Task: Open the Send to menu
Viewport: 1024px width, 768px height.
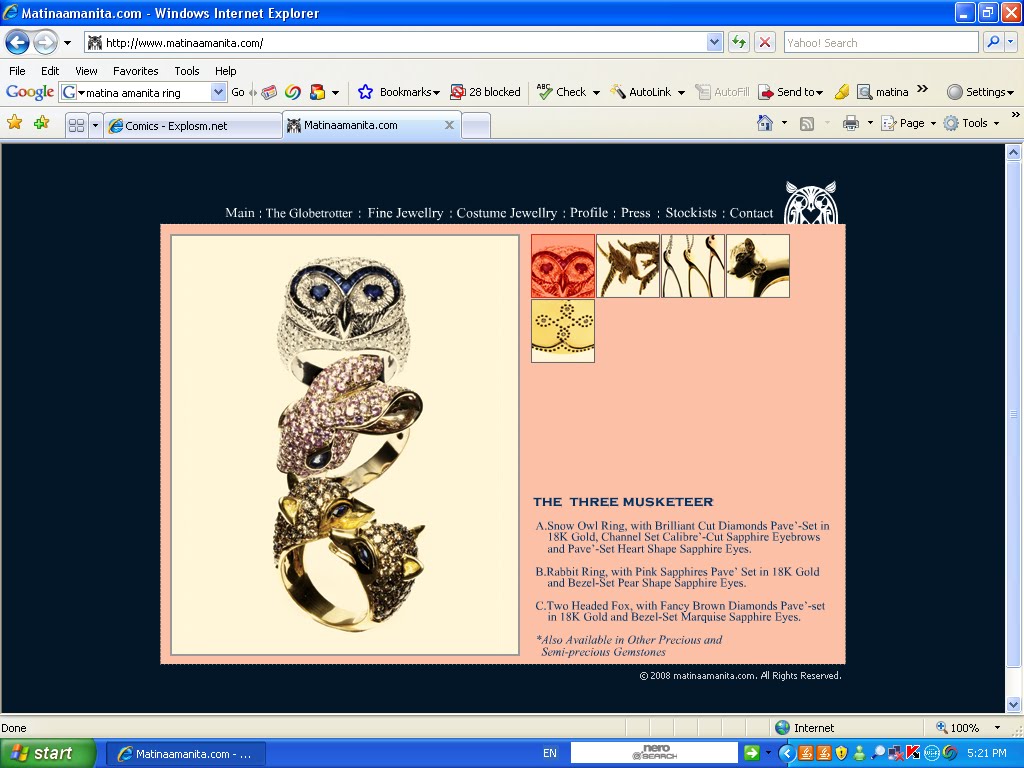Action: click(790, 92)
